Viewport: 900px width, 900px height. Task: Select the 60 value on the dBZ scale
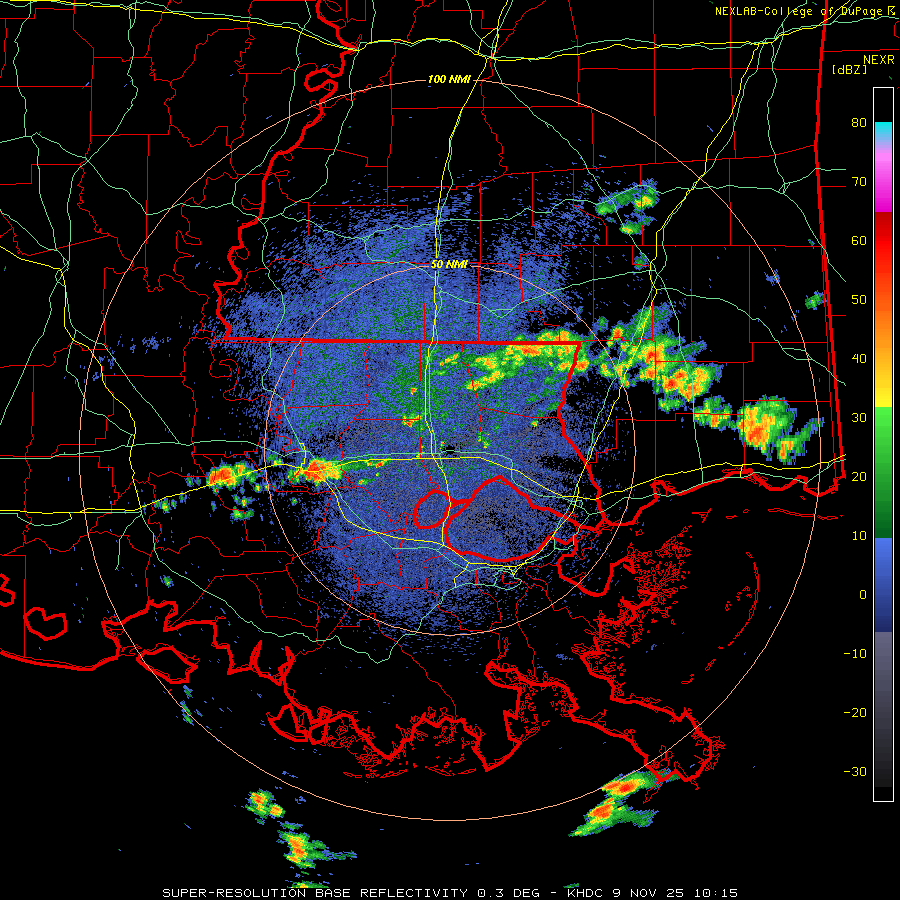(859, 241)
